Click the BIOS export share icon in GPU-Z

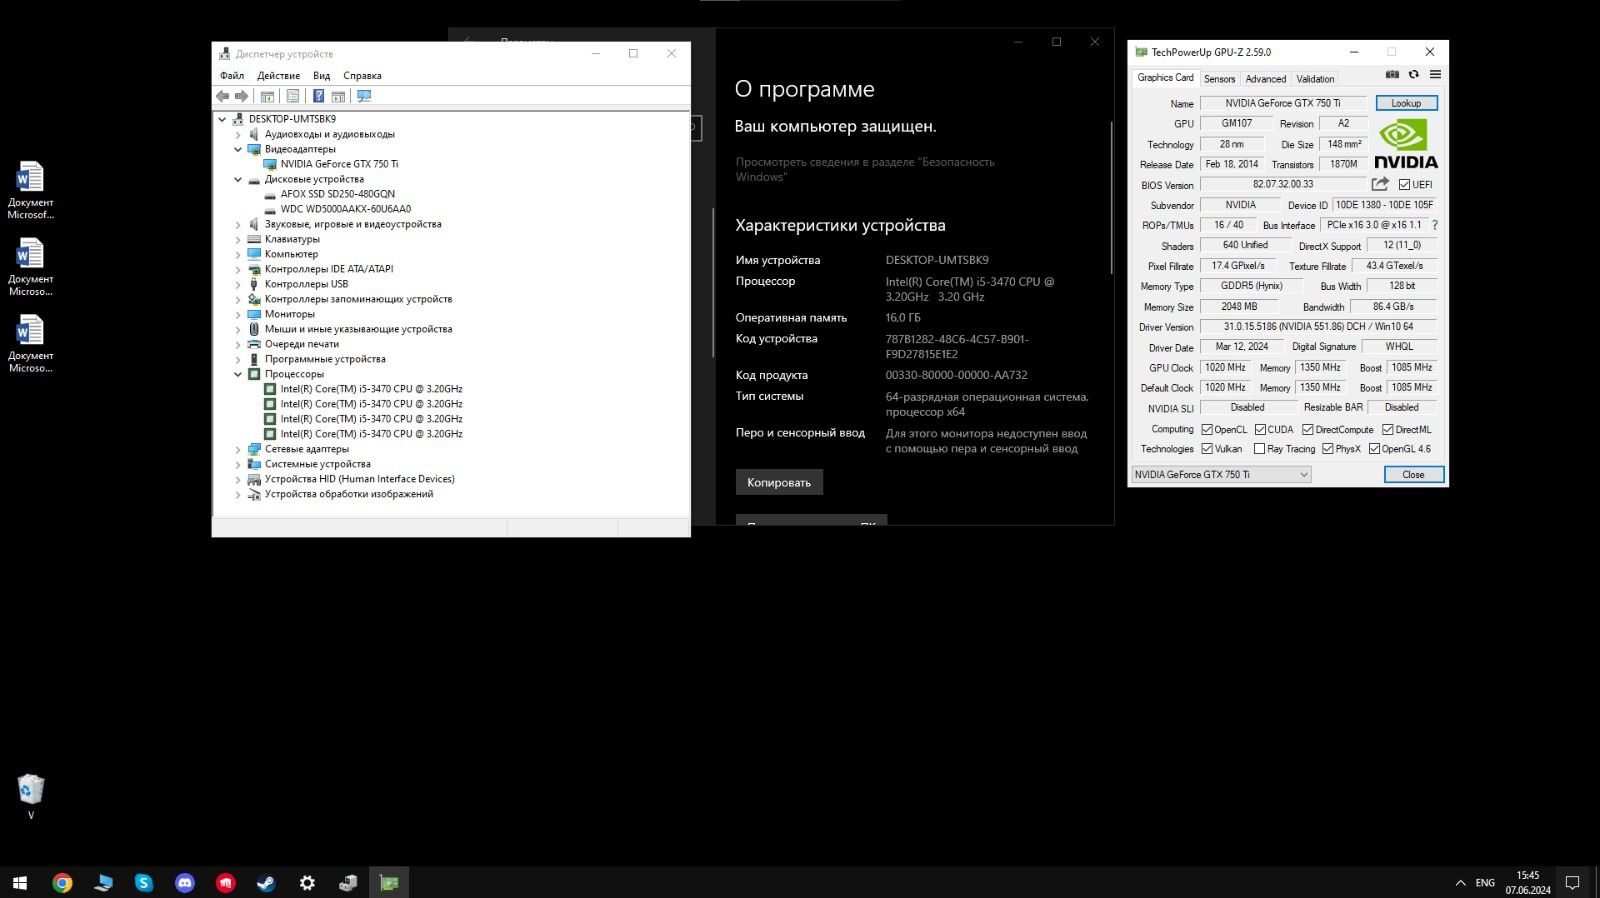[1380, 184]
